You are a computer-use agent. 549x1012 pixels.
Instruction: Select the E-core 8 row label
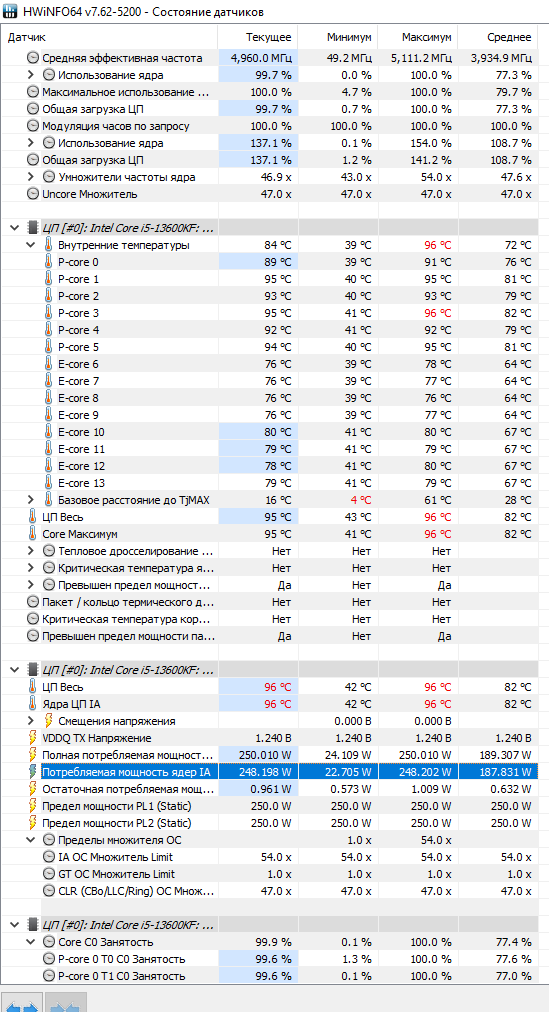[79, 398]
